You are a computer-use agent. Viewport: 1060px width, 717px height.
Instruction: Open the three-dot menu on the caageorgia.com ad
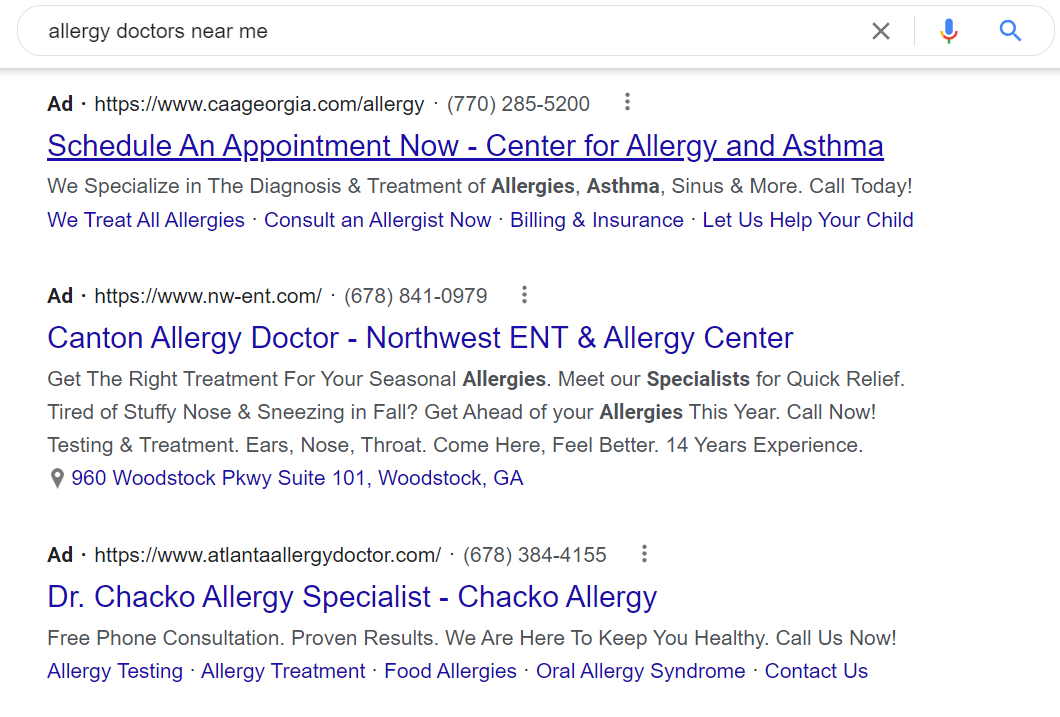pyautogui.click(x=627, y=102)
